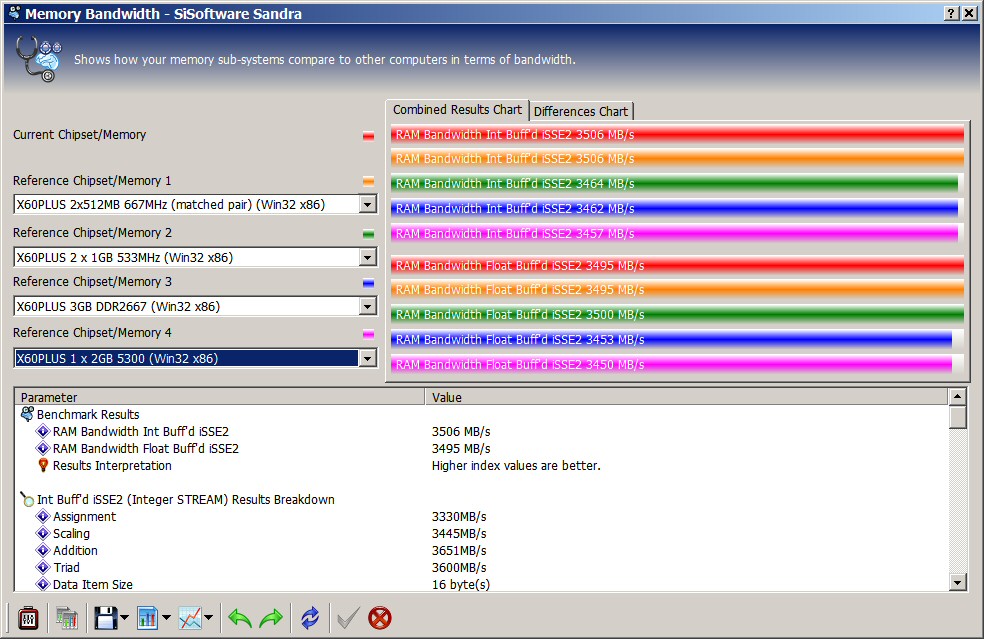Click the magenta Int Buff'd 3457 MB/s bar

click(674, 234)
